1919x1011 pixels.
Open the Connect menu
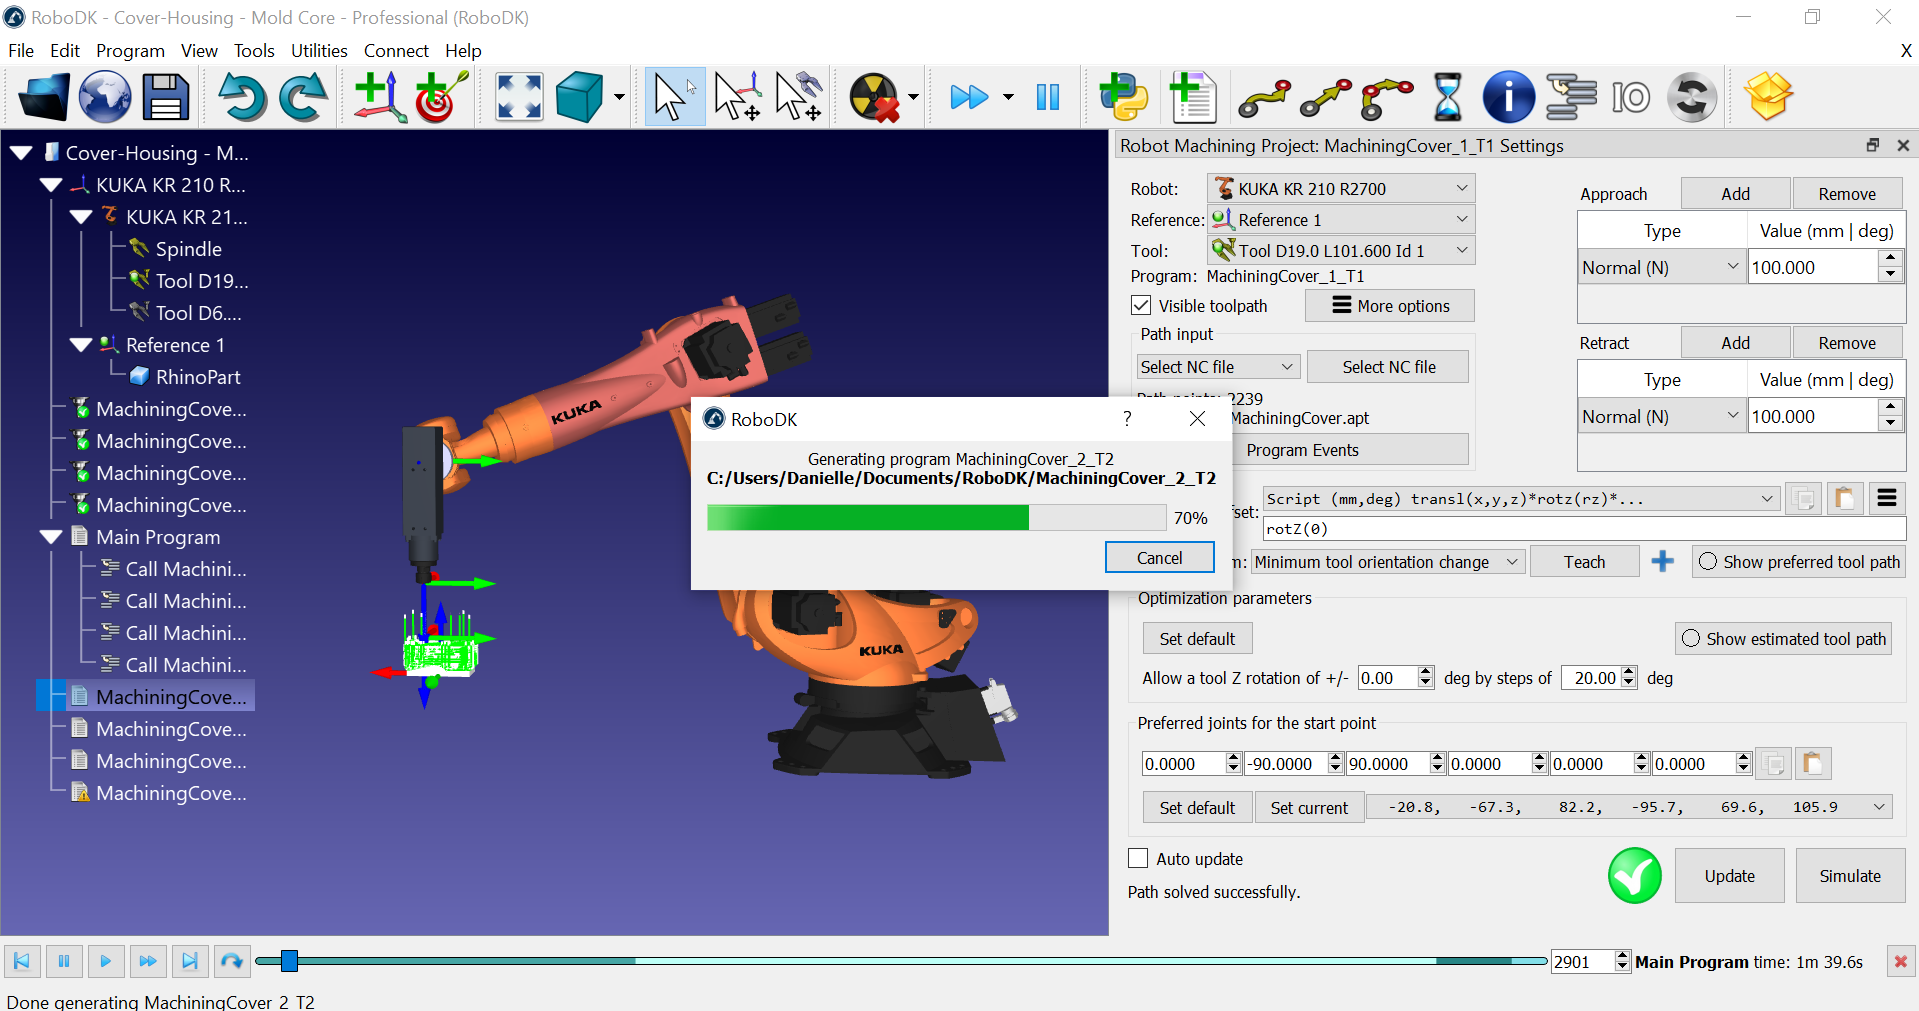click(x=396, y=50)
